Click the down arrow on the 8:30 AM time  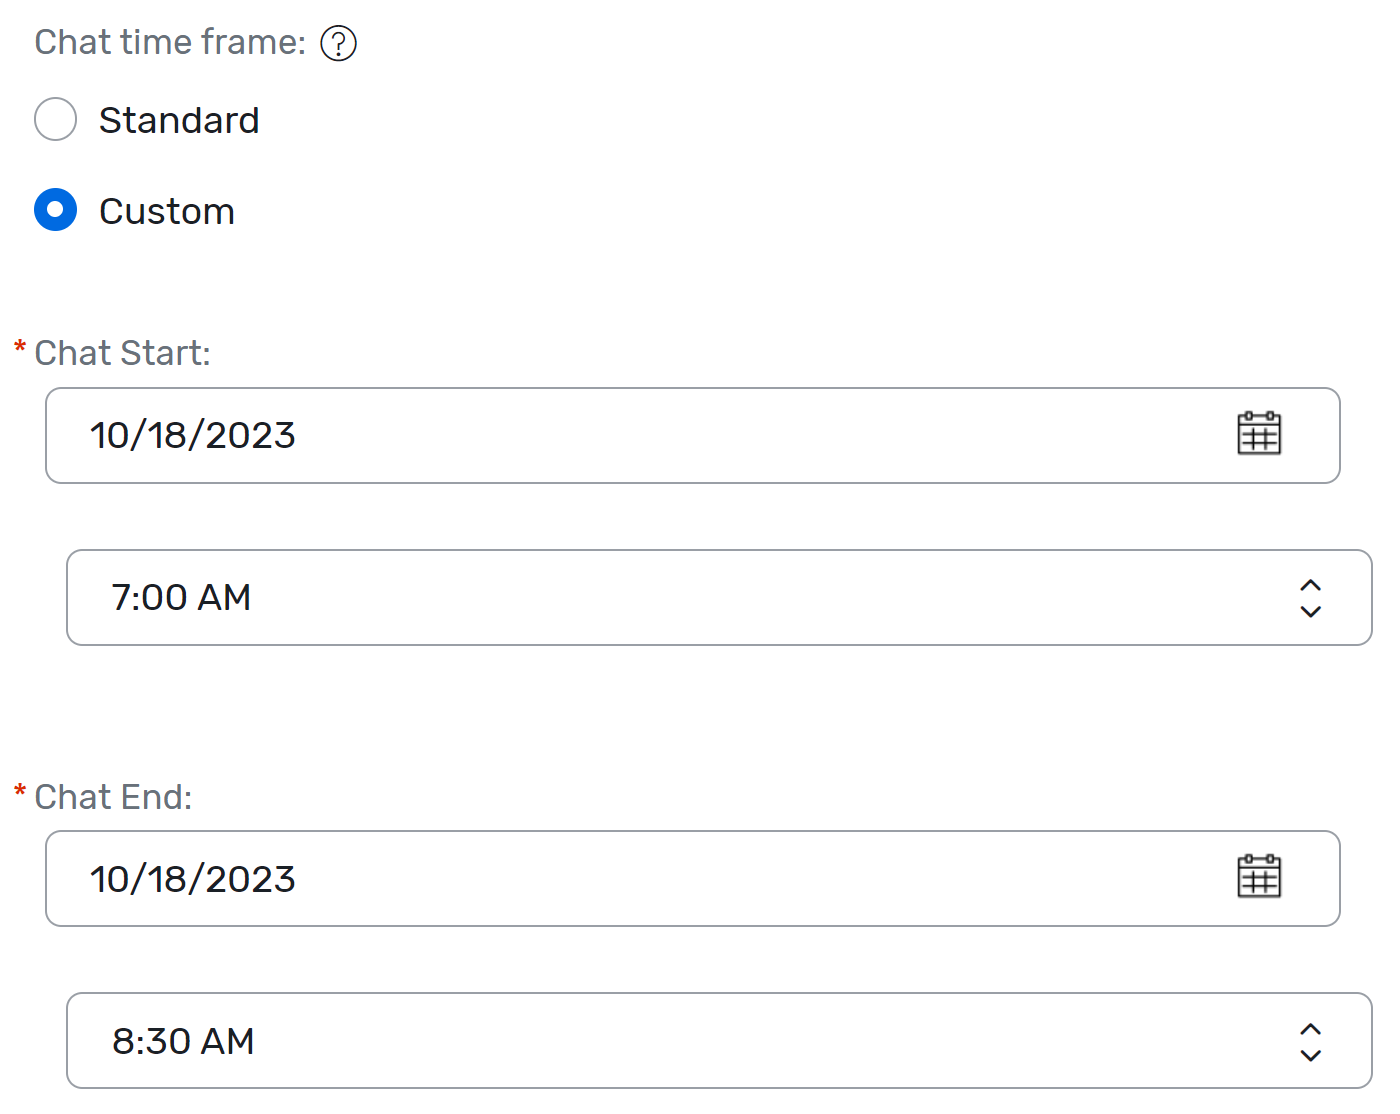pos(1311,1054)
